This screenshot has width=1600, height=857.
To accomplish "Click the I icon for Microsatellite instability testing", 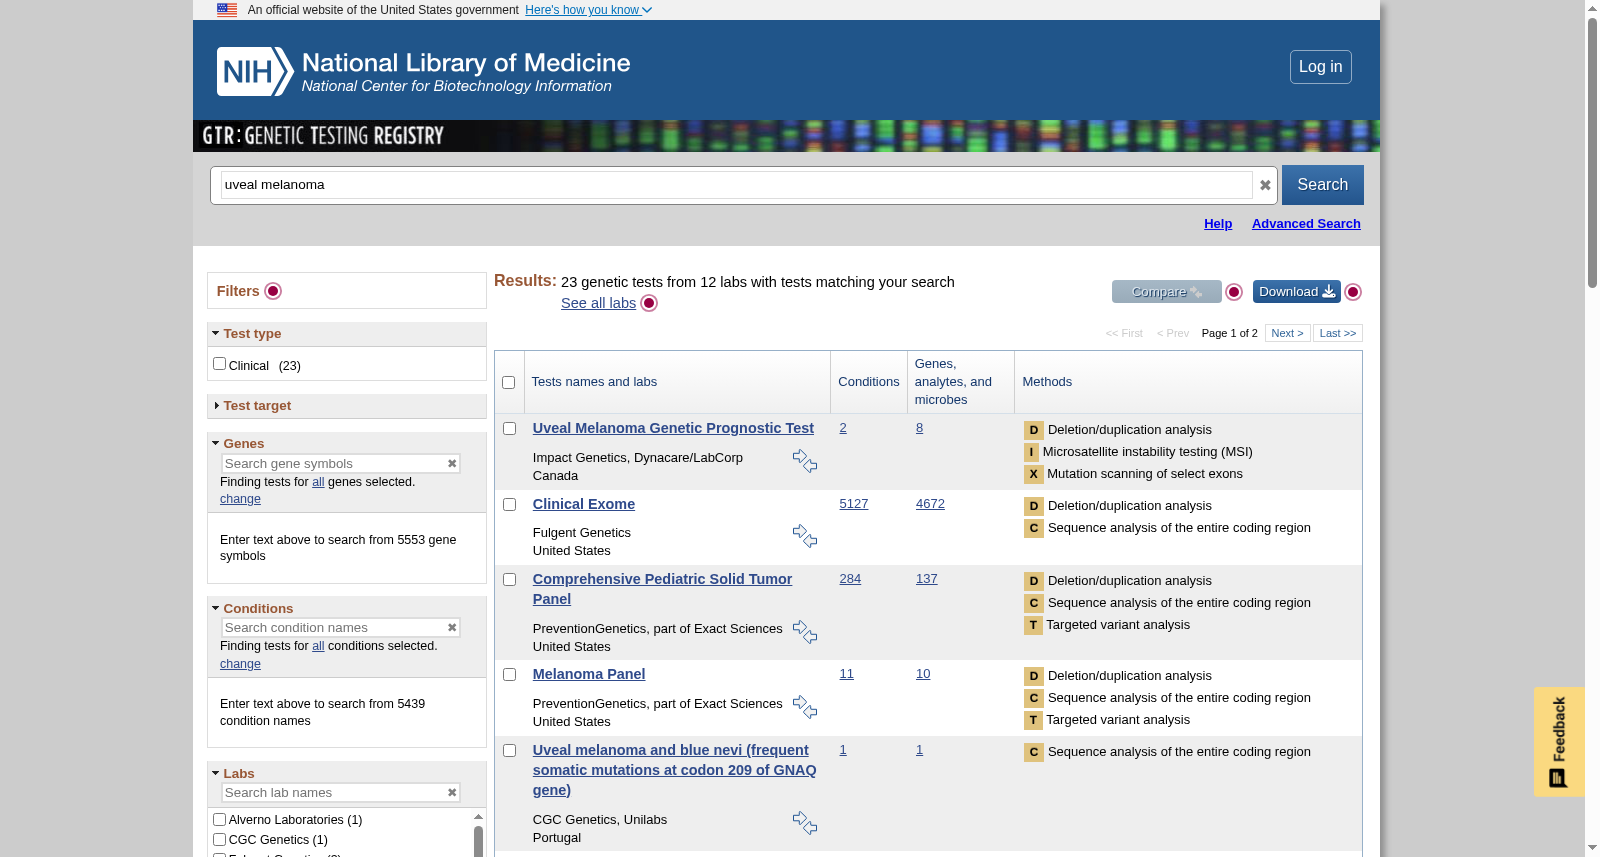I will click(1031, 453).
